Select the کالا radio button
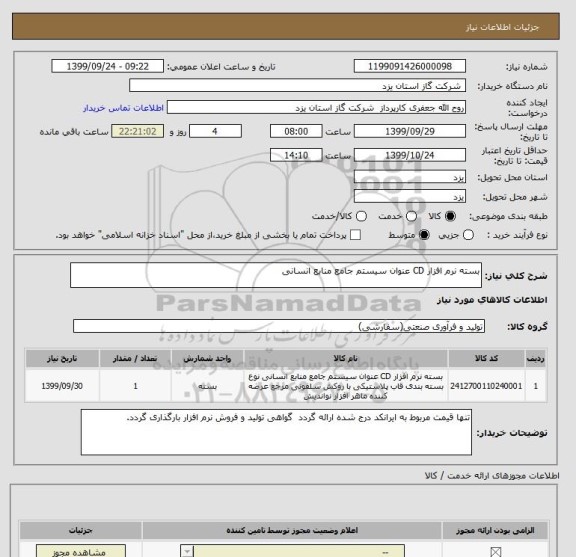This screenshot has height=557, width=576. 450,216
